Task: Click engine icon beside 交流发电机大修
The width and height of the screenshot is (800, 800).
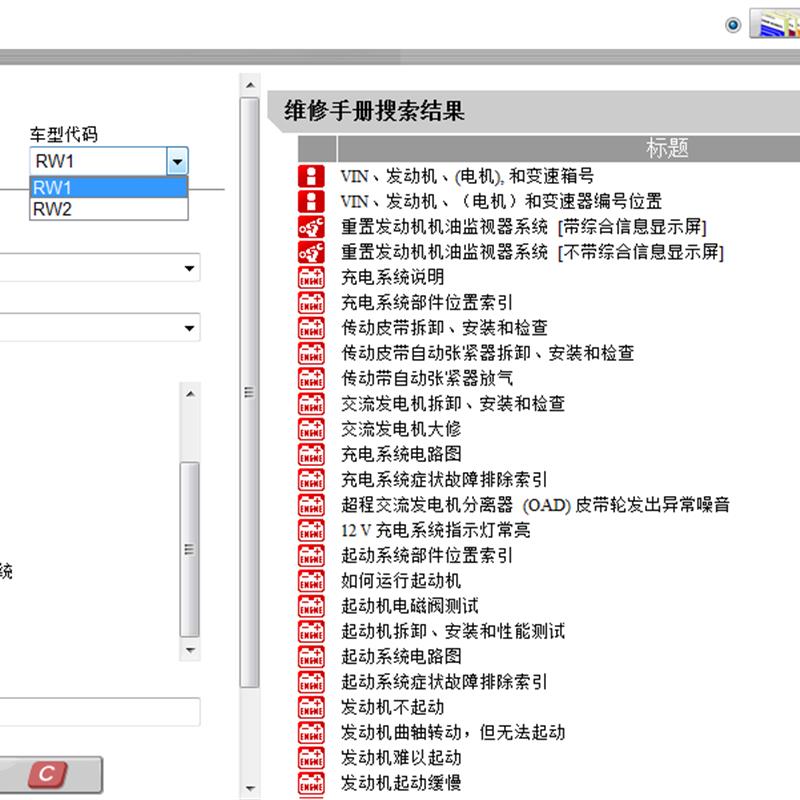Action: (311, 429)
